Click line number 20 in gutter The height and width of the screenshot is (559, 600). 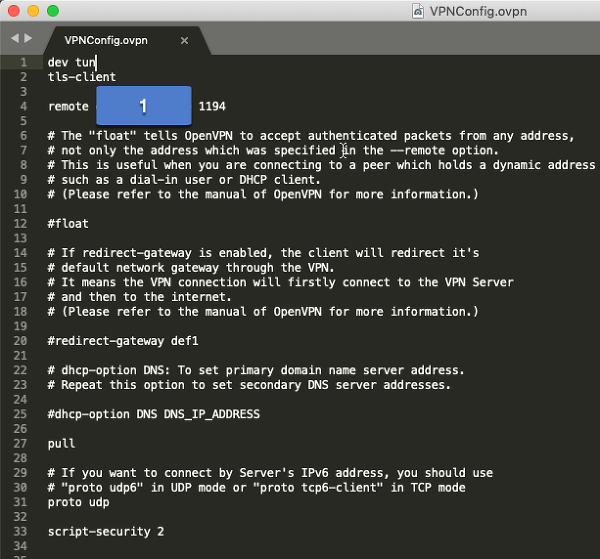click(21, 341)
